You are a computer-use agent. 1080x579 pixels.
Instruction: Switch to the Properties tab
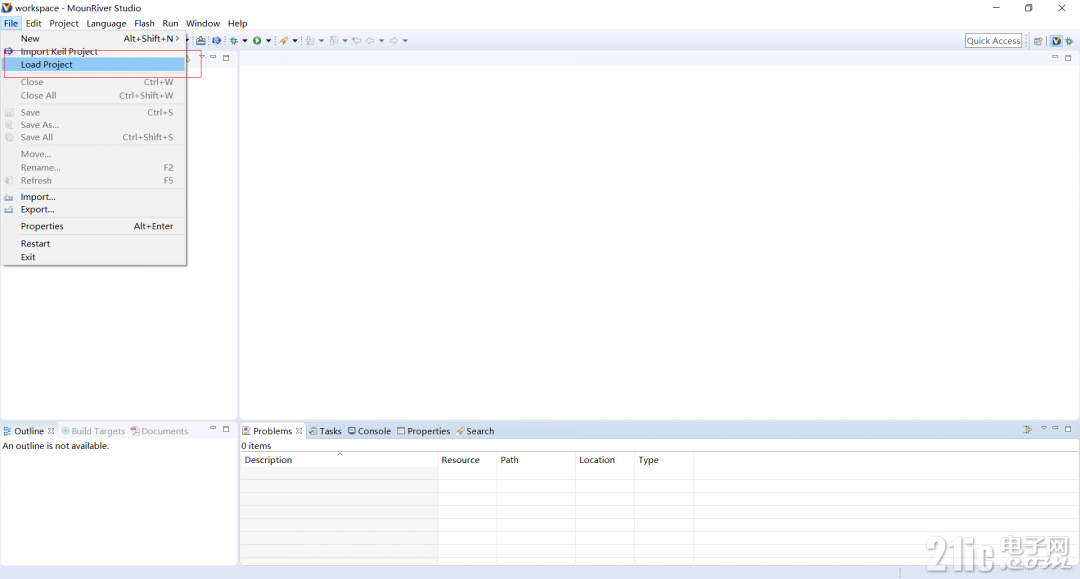424,431
